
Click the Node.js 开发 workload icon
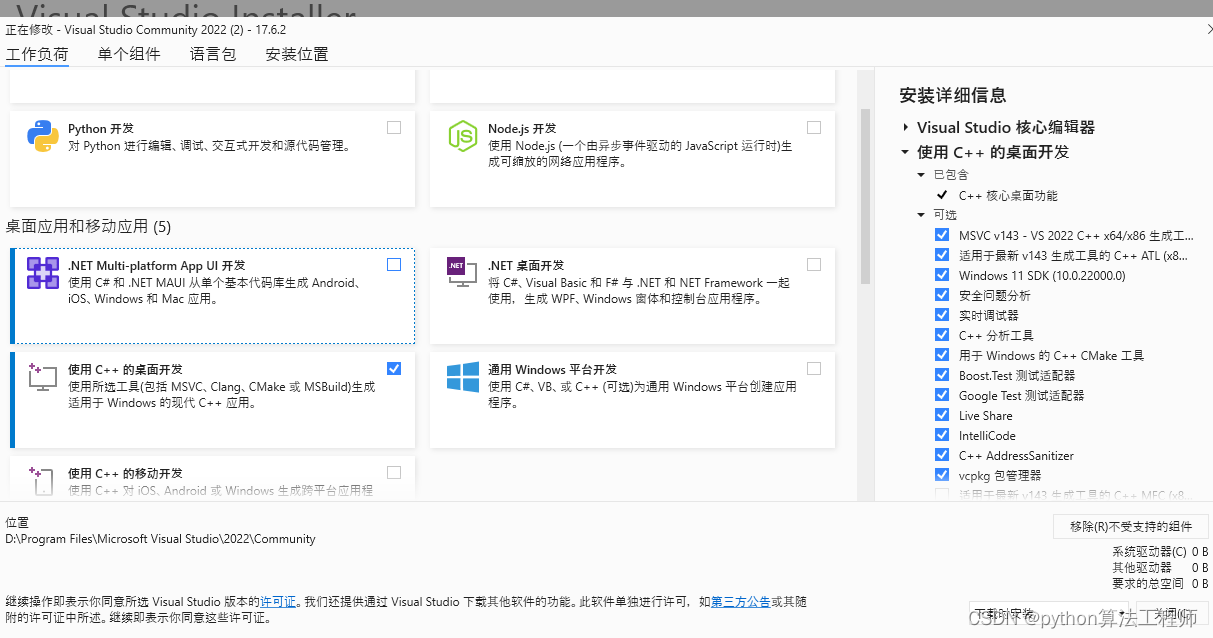[462, 136]
